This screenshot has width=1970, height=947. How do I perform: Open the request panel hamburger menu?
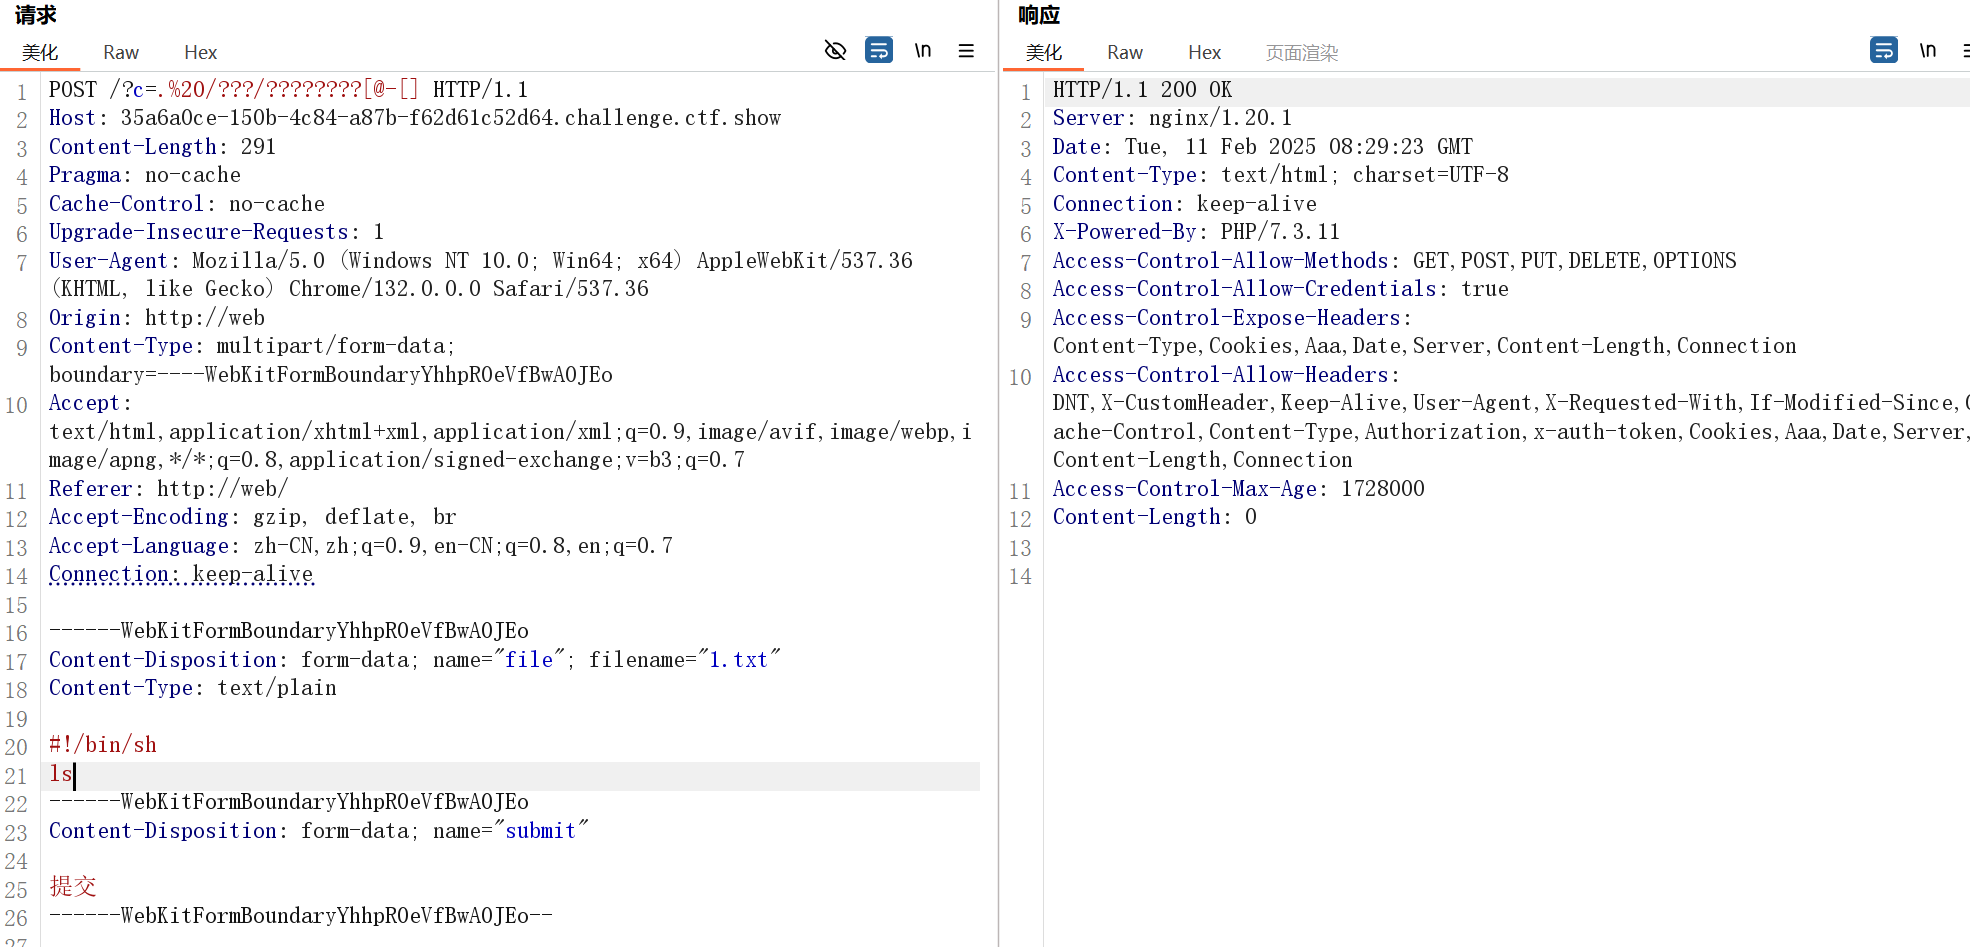[x=966, y=50]
